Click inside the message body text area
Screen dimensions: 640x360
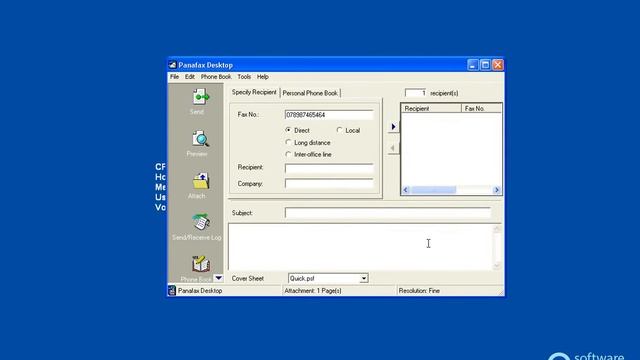[360, 247]
